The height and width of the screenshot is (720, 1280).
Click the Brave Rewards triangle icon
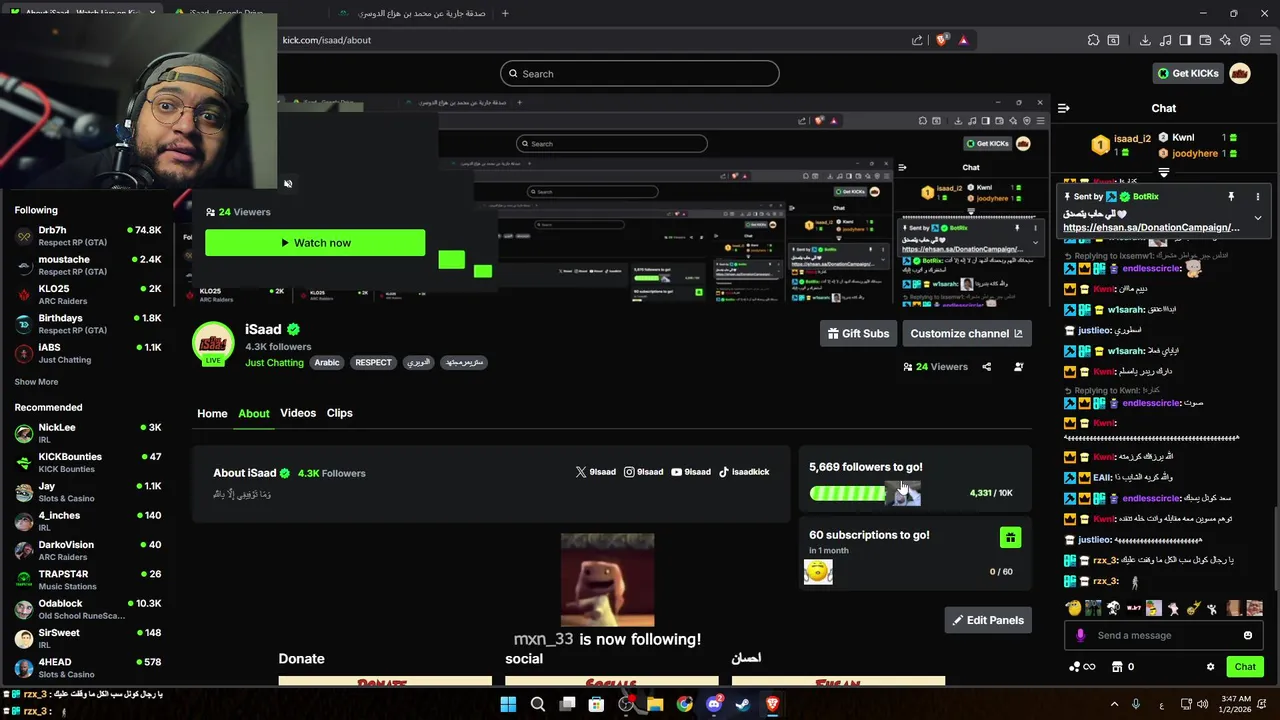point(963,40)
